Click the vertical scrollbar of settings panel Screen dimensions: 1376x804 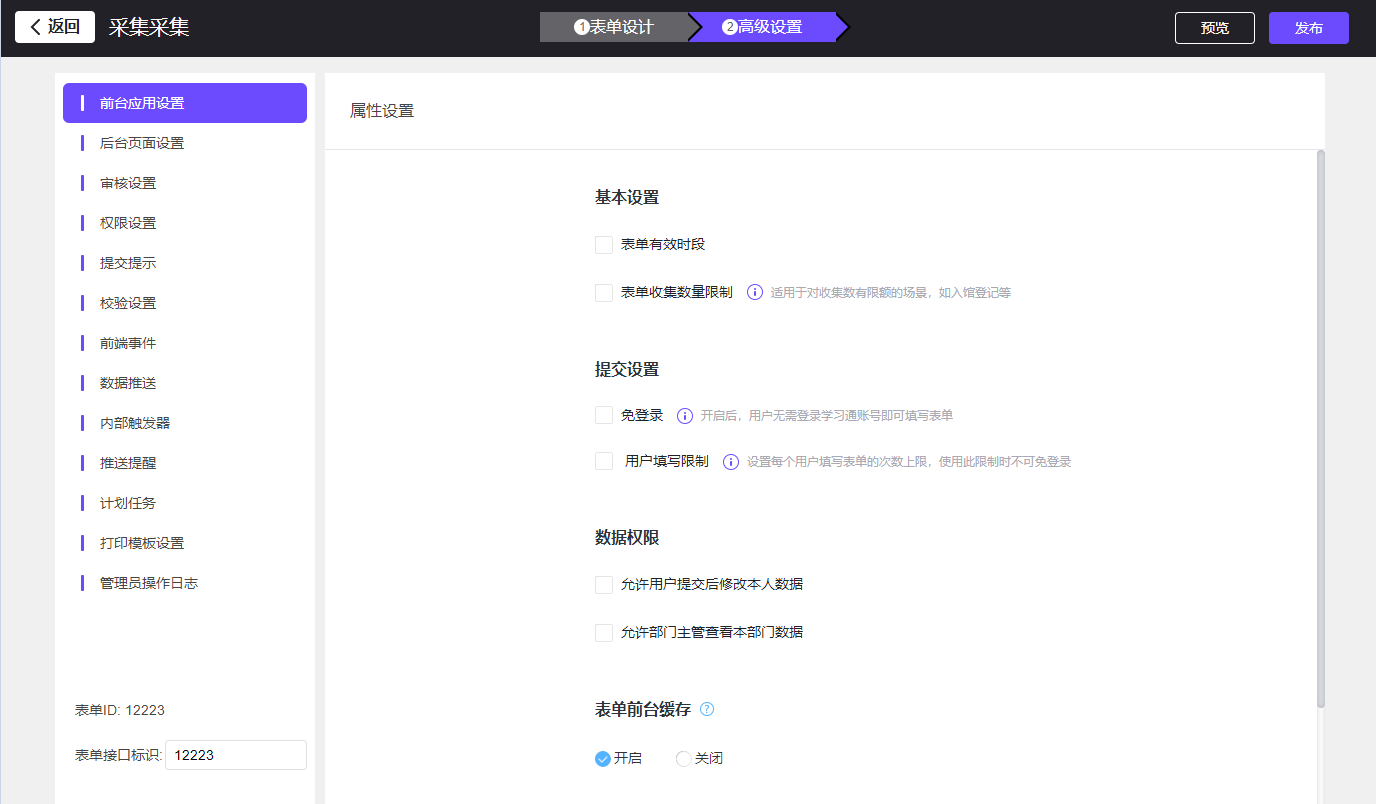1321,430
